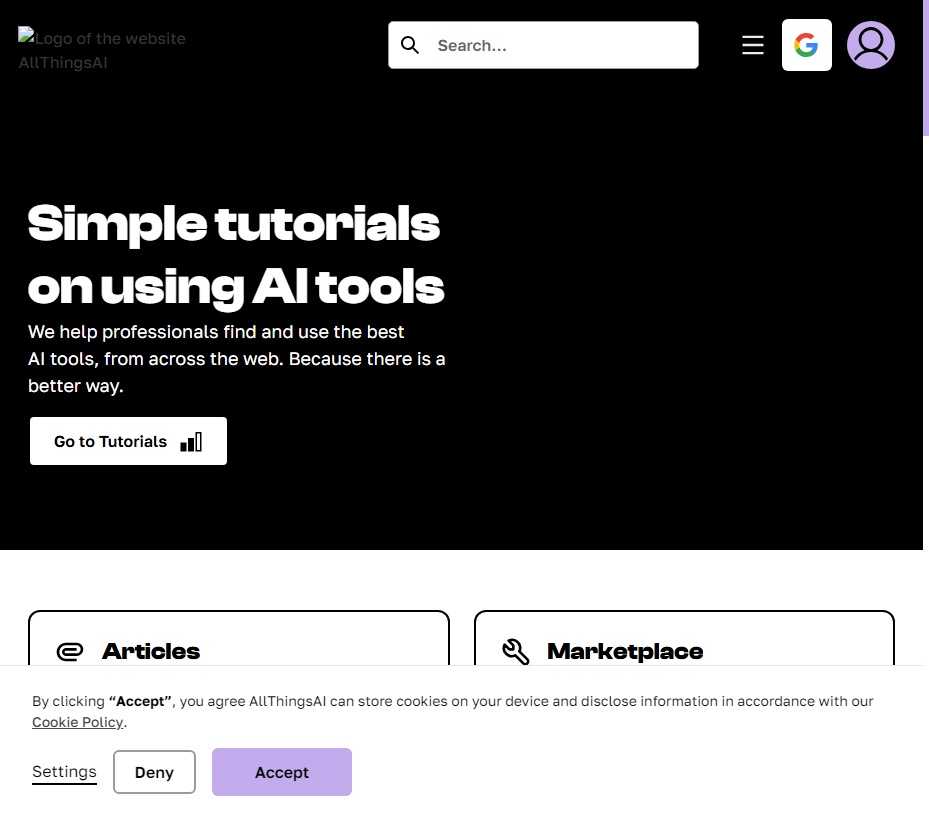Screen dimensions: 929x820
Task: Click the bold "Accept" word in cookie notice
Action: tap(140, 701)
